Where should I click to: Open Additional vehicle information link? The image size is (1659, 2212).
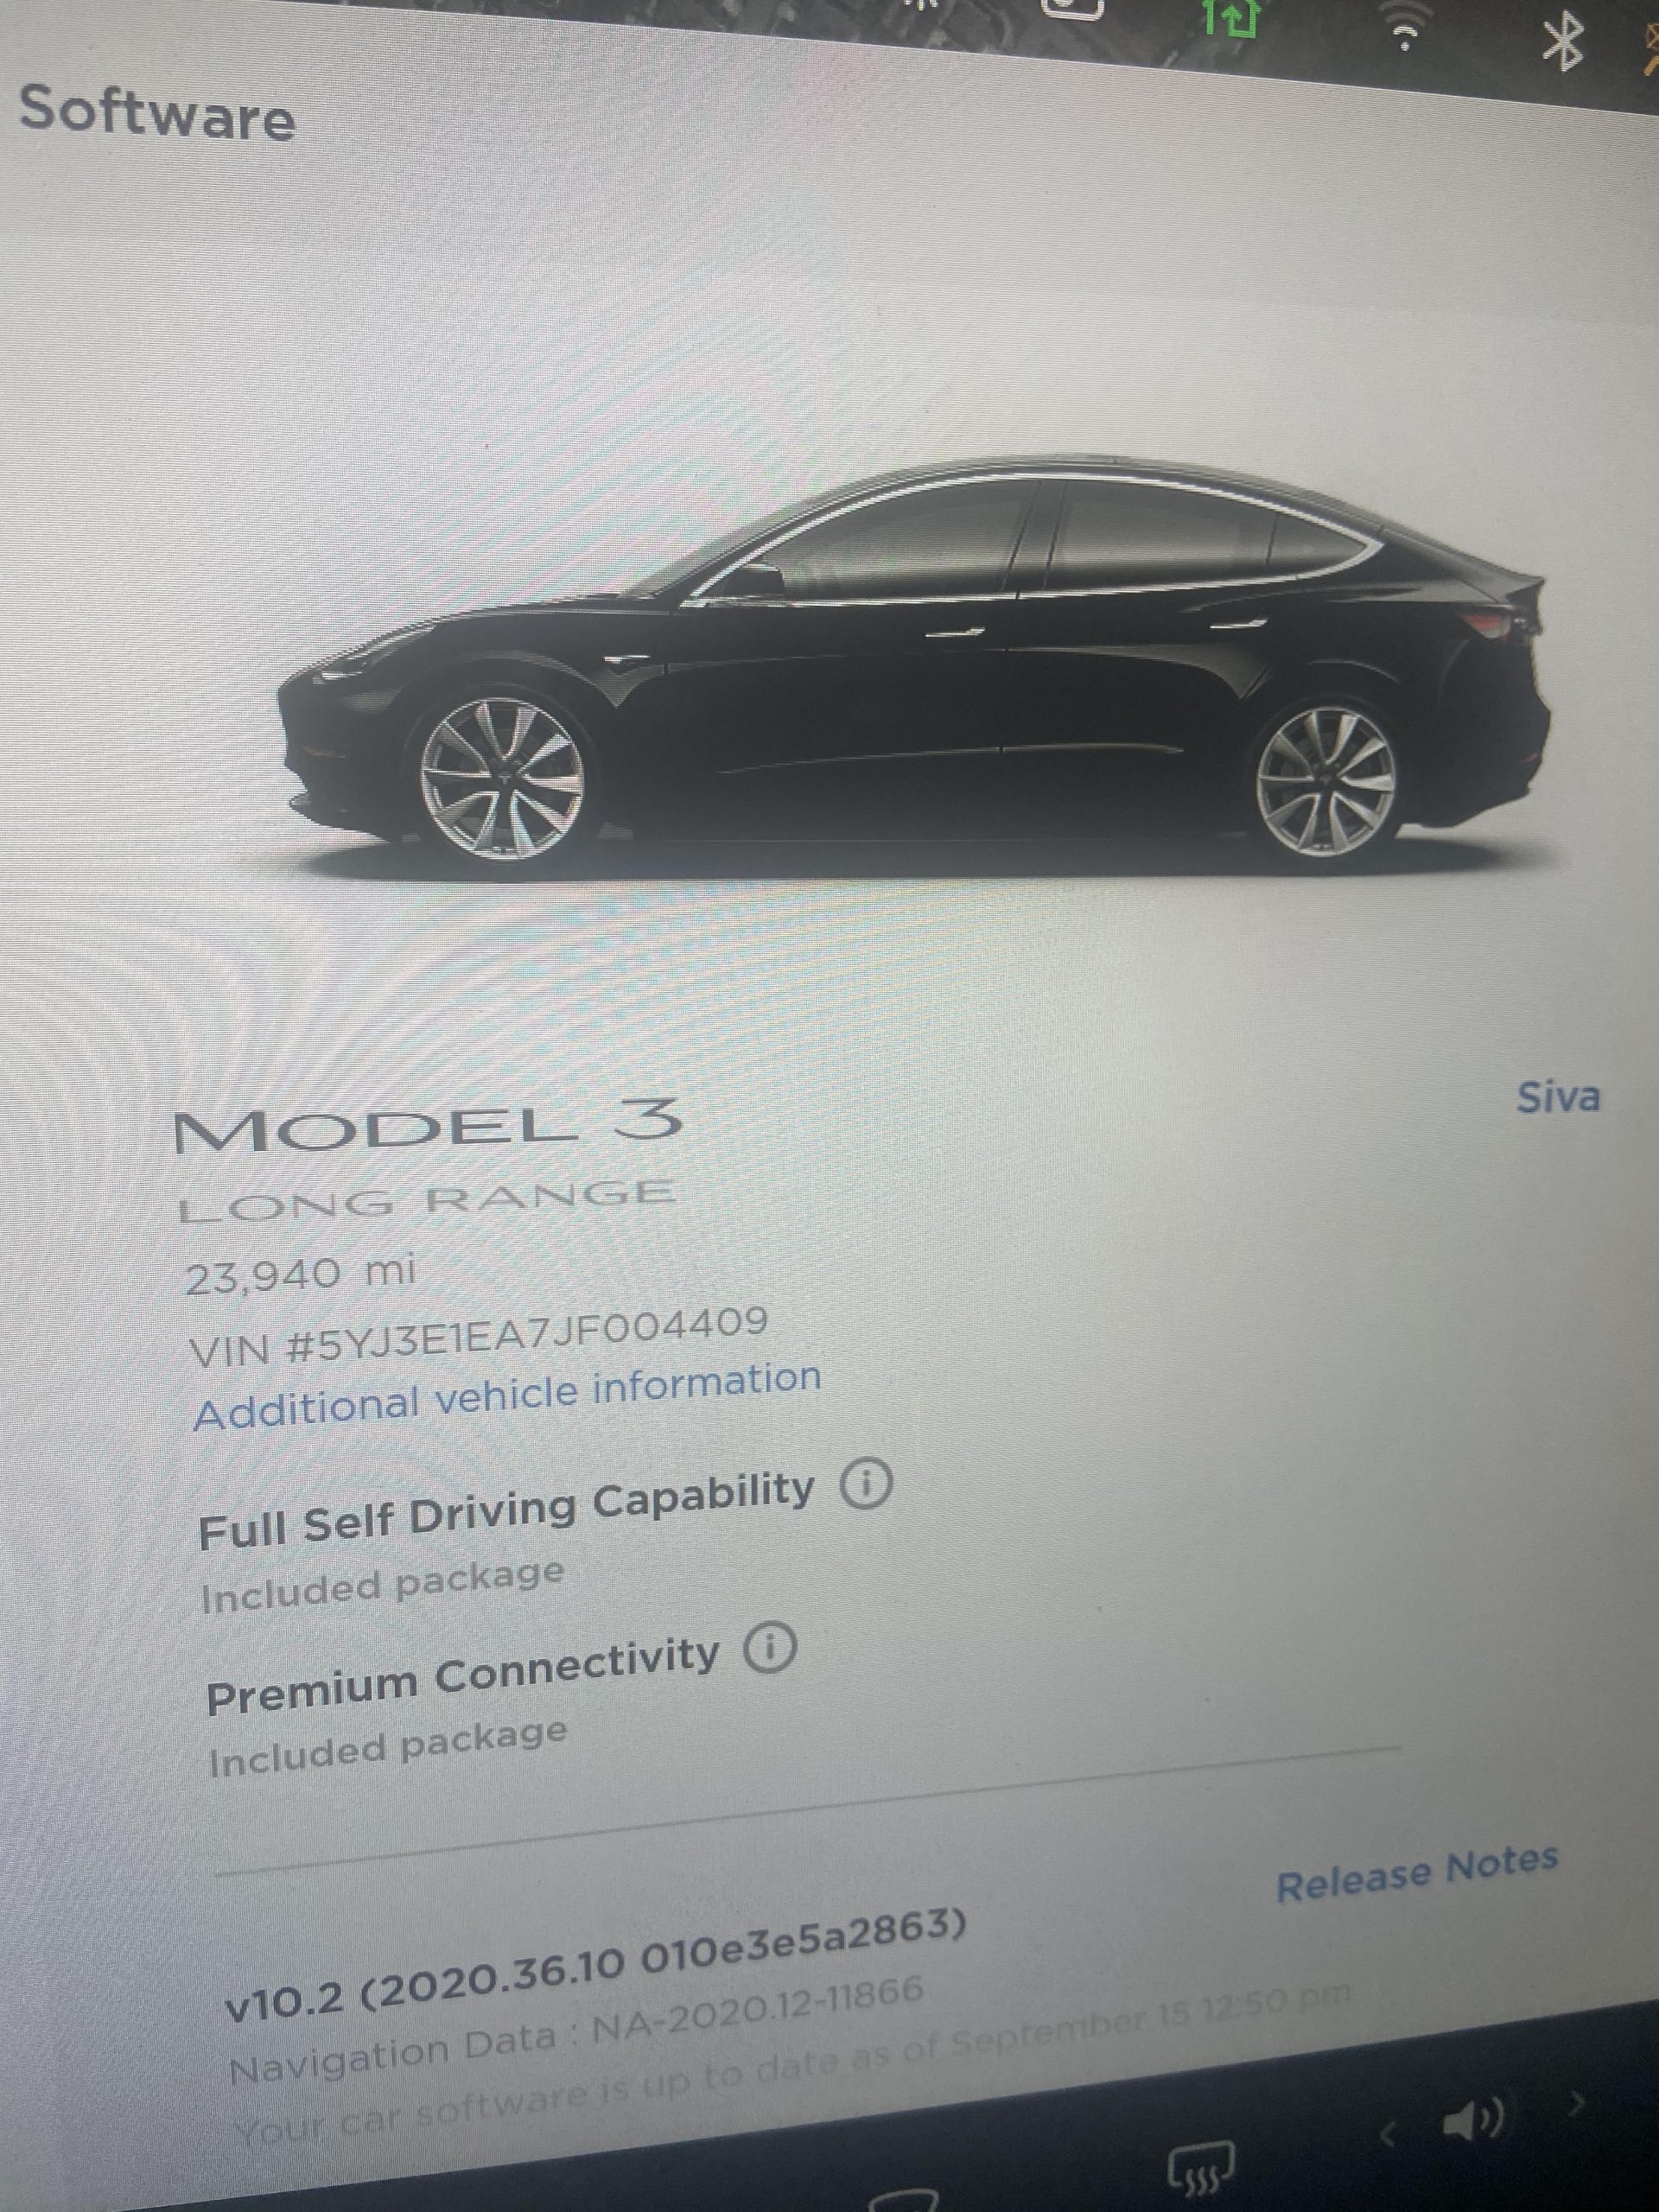point(507,1395)
